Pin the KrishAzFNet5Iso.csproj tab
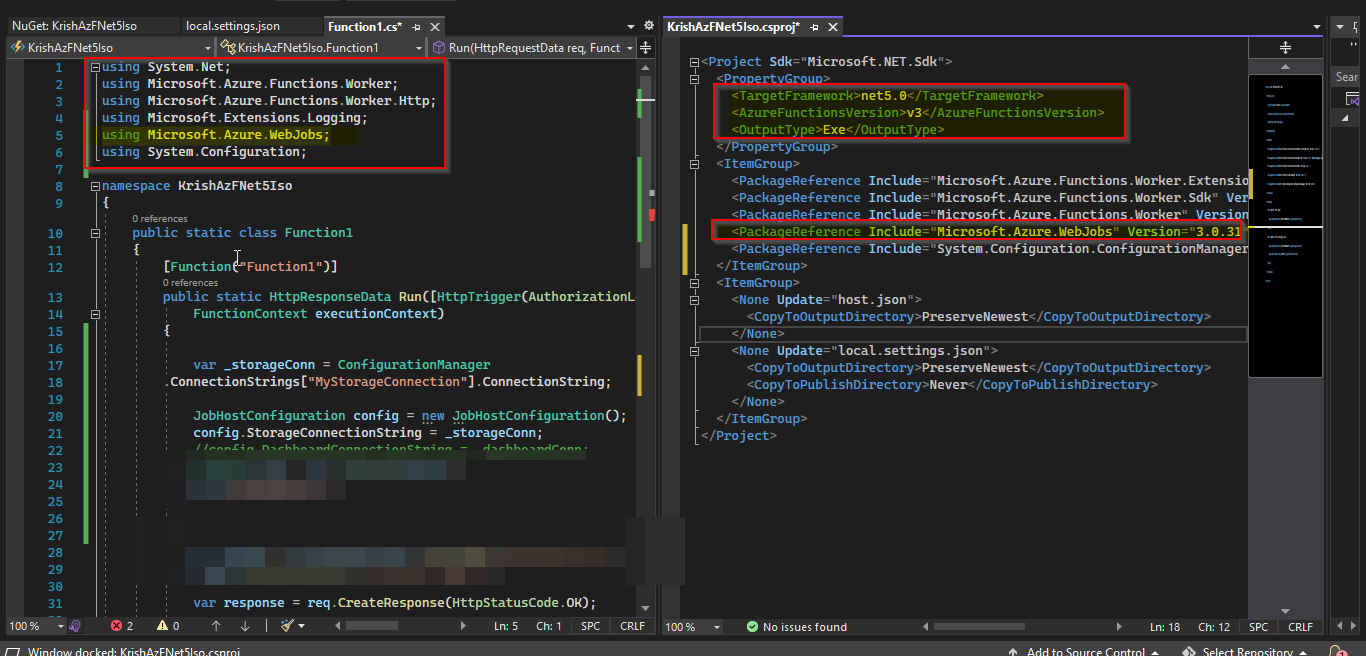The image size is (1366, 656). 814,27
